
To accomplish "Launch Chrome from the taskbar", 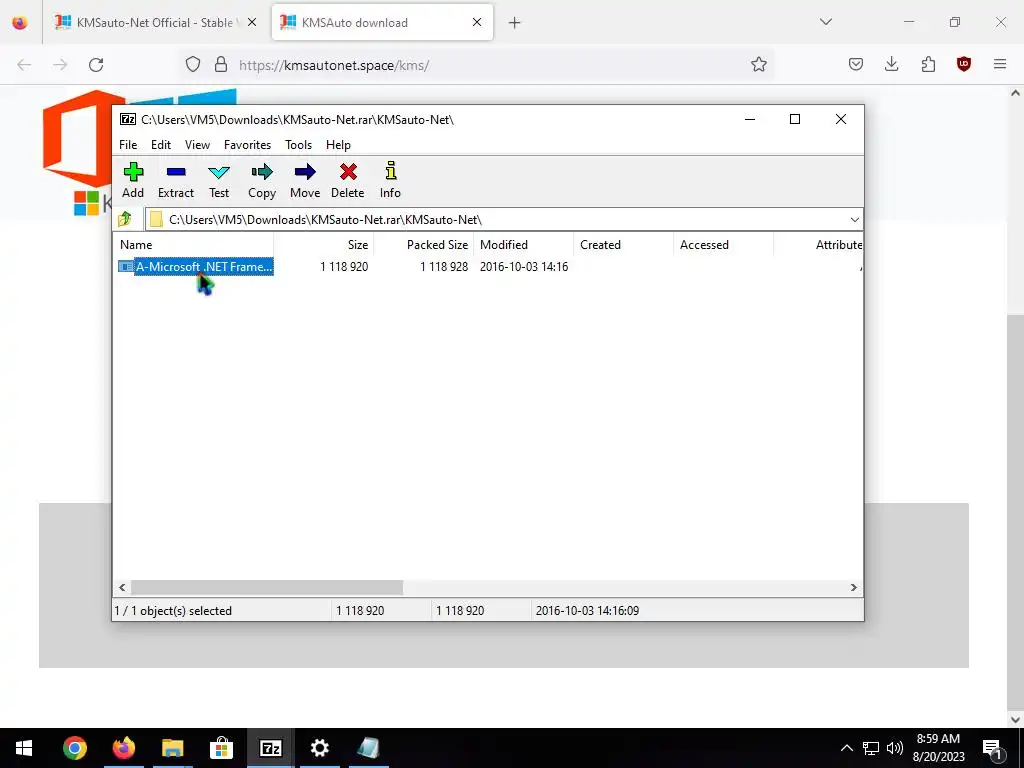I will (75, 748).
